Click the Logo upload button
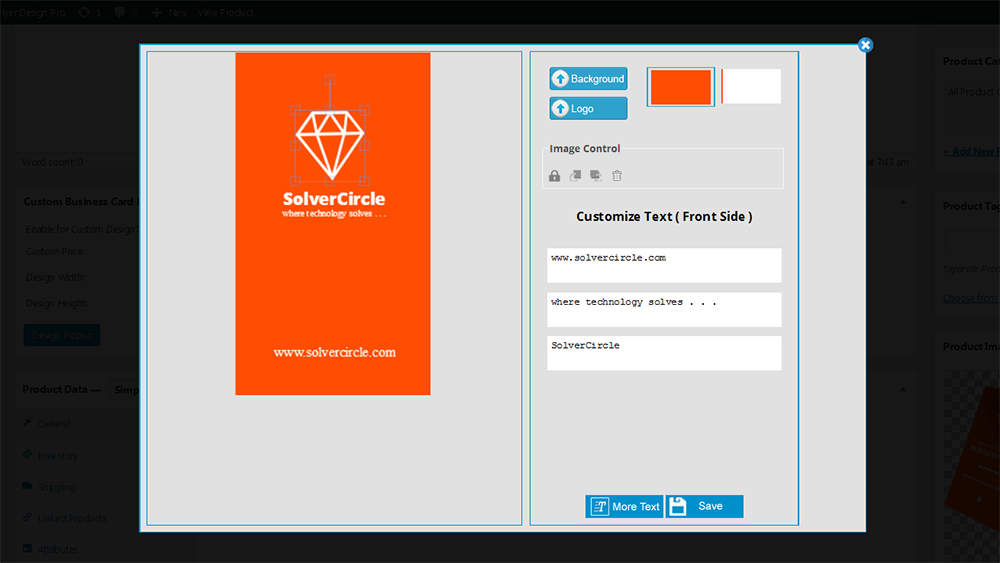The height and width of the screenshot is (563, 1000). coord(588,108)
